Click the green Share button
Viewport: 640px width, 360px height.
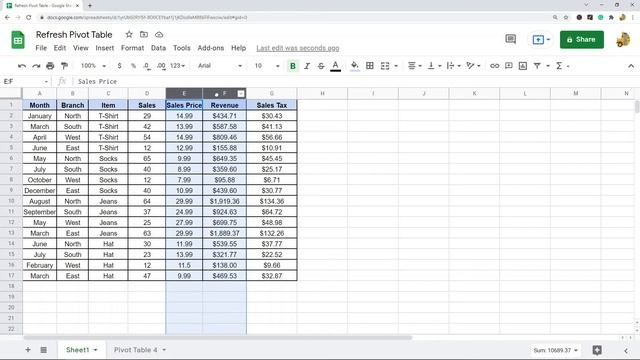coord(582,40)
